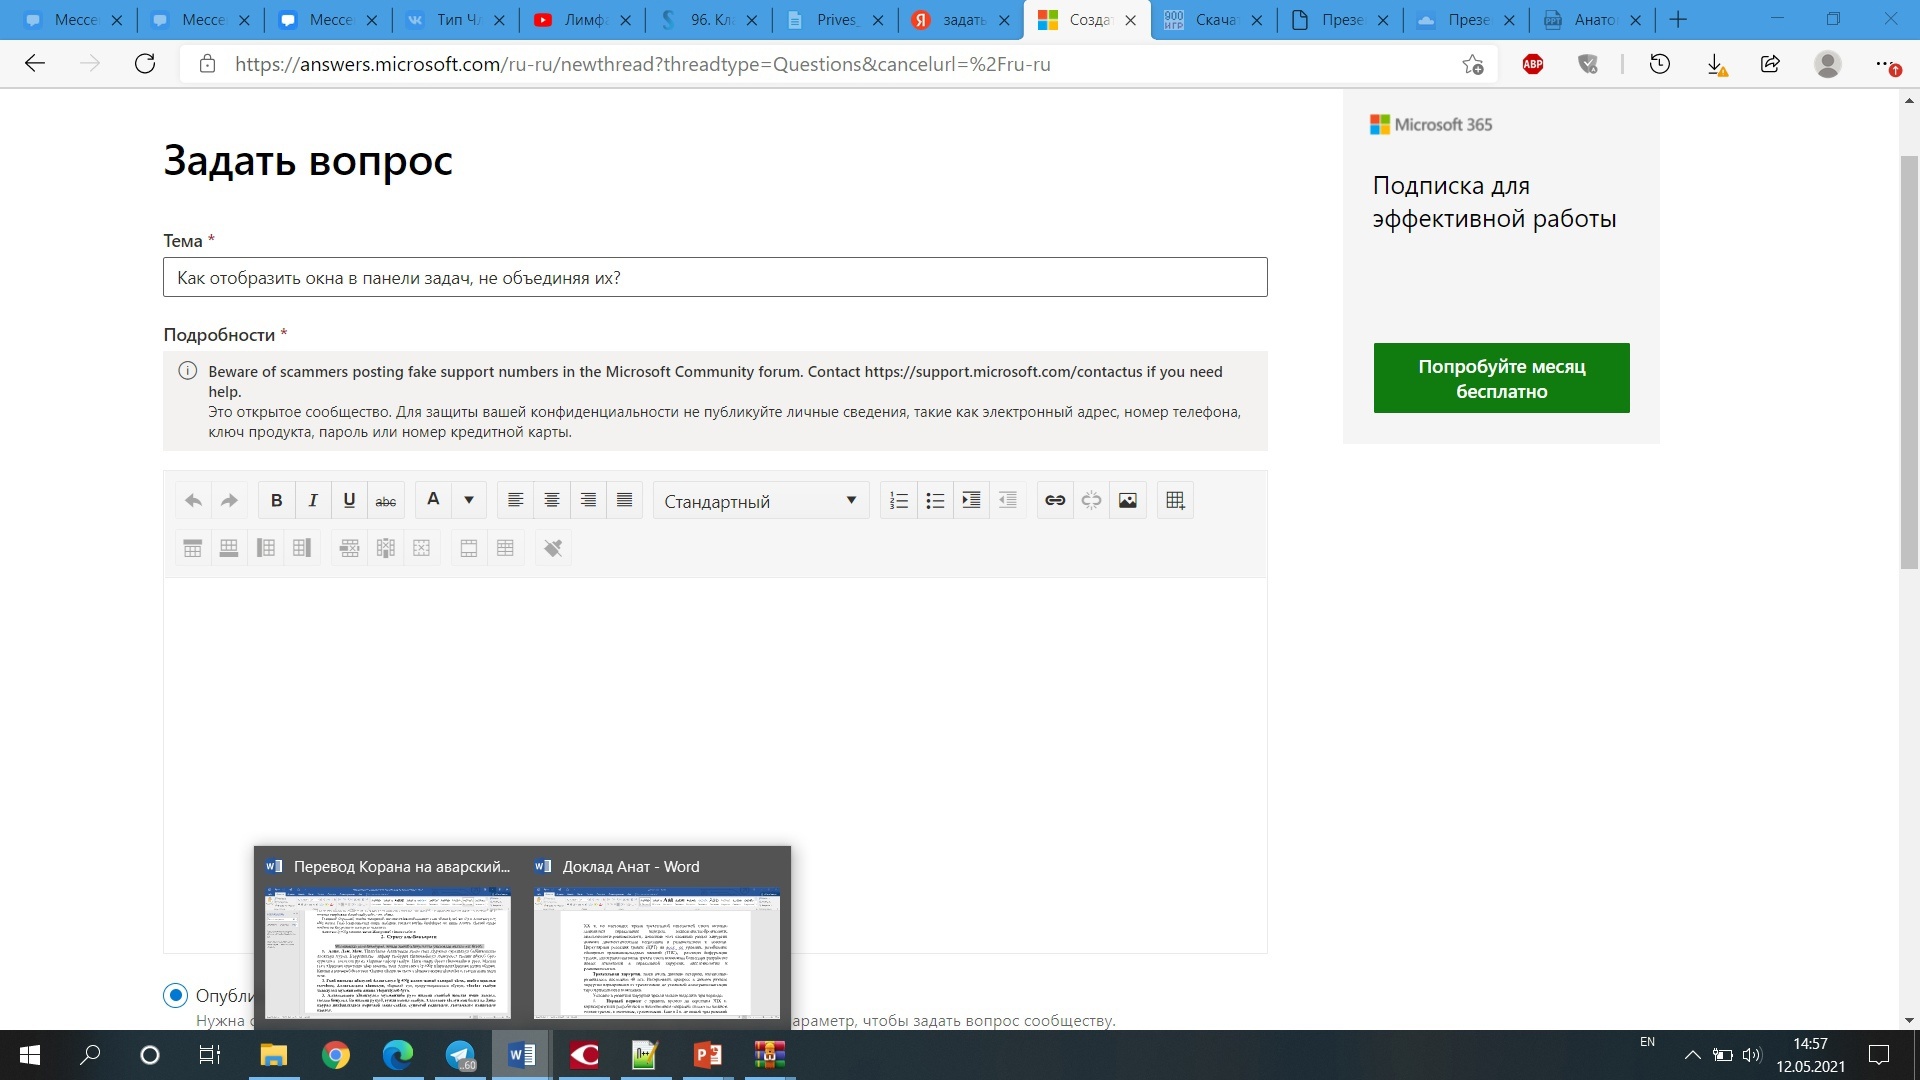Click the Insert Image icon
The image size is (1920, 1080).
click(x=1125, y=500)
